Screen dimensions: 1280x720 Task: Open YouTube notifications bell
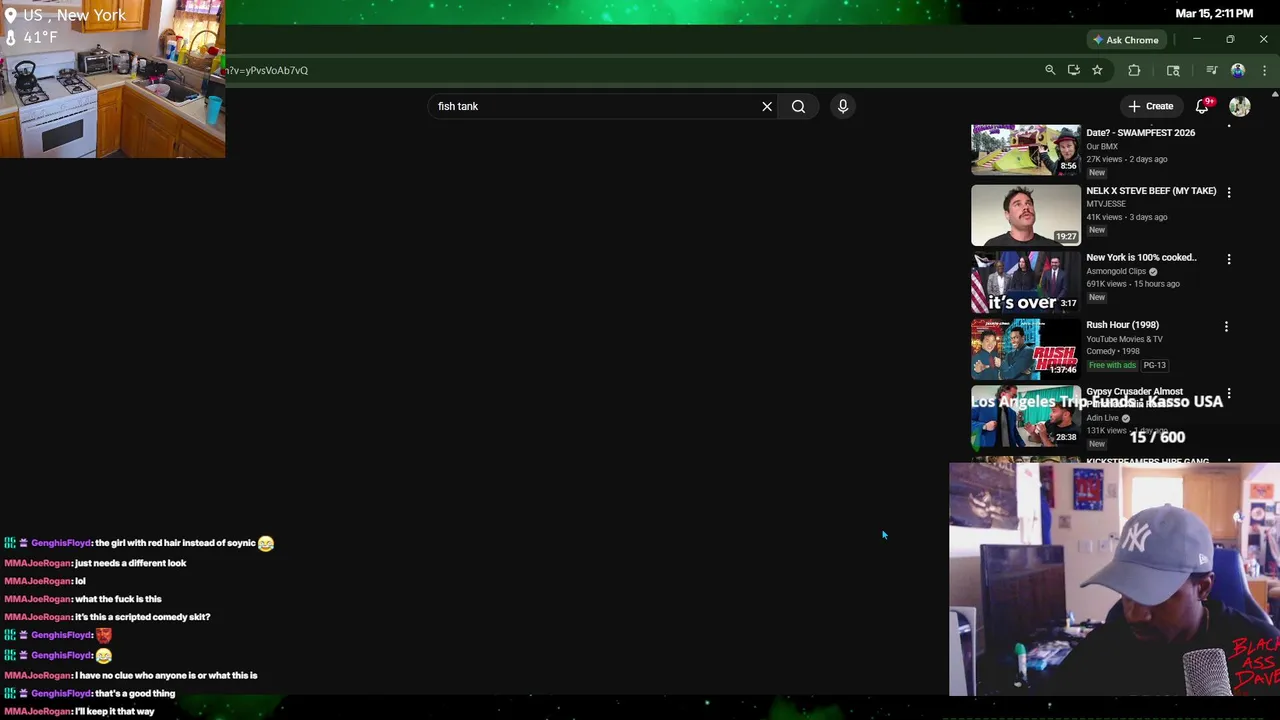coord(1203,106)
